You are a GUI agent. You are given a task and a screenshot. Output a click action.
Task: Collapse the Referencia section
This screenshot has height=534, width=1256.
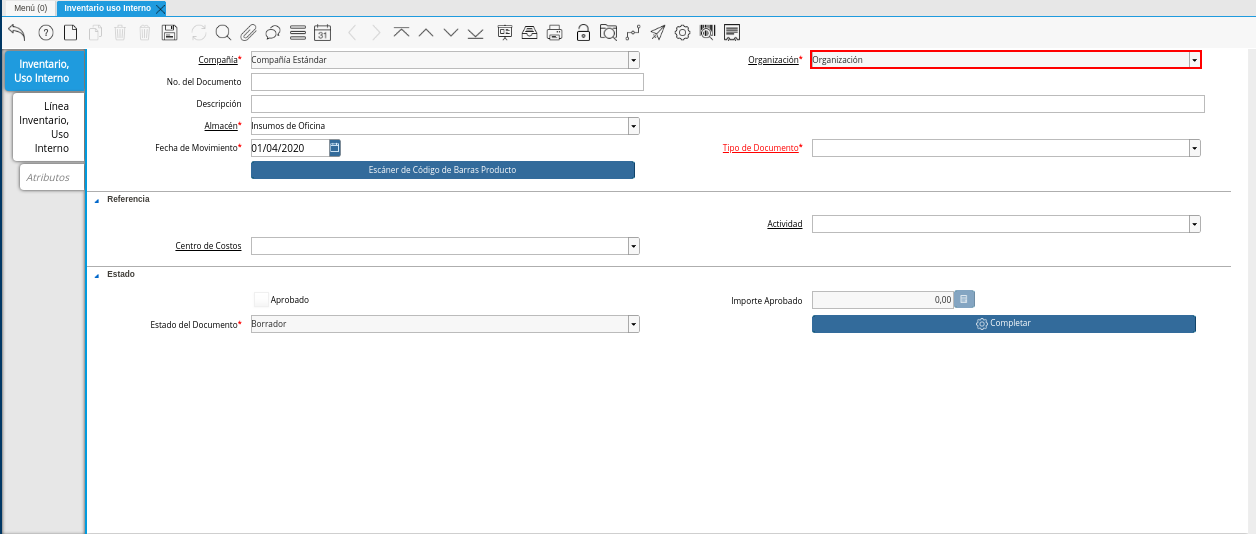tap(97, 200)
